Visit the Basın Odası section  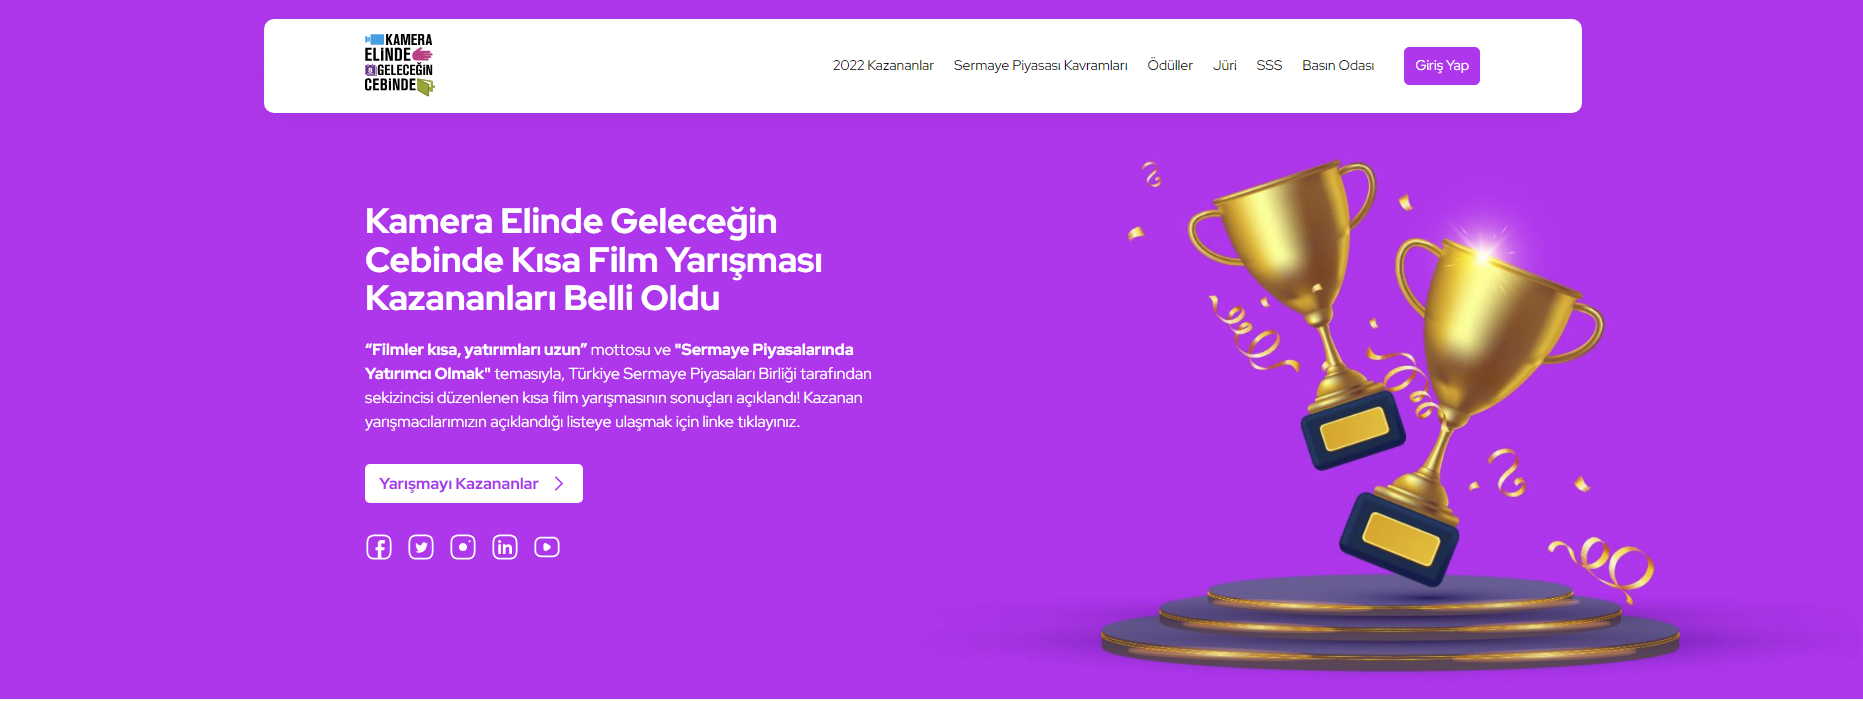1338,66
